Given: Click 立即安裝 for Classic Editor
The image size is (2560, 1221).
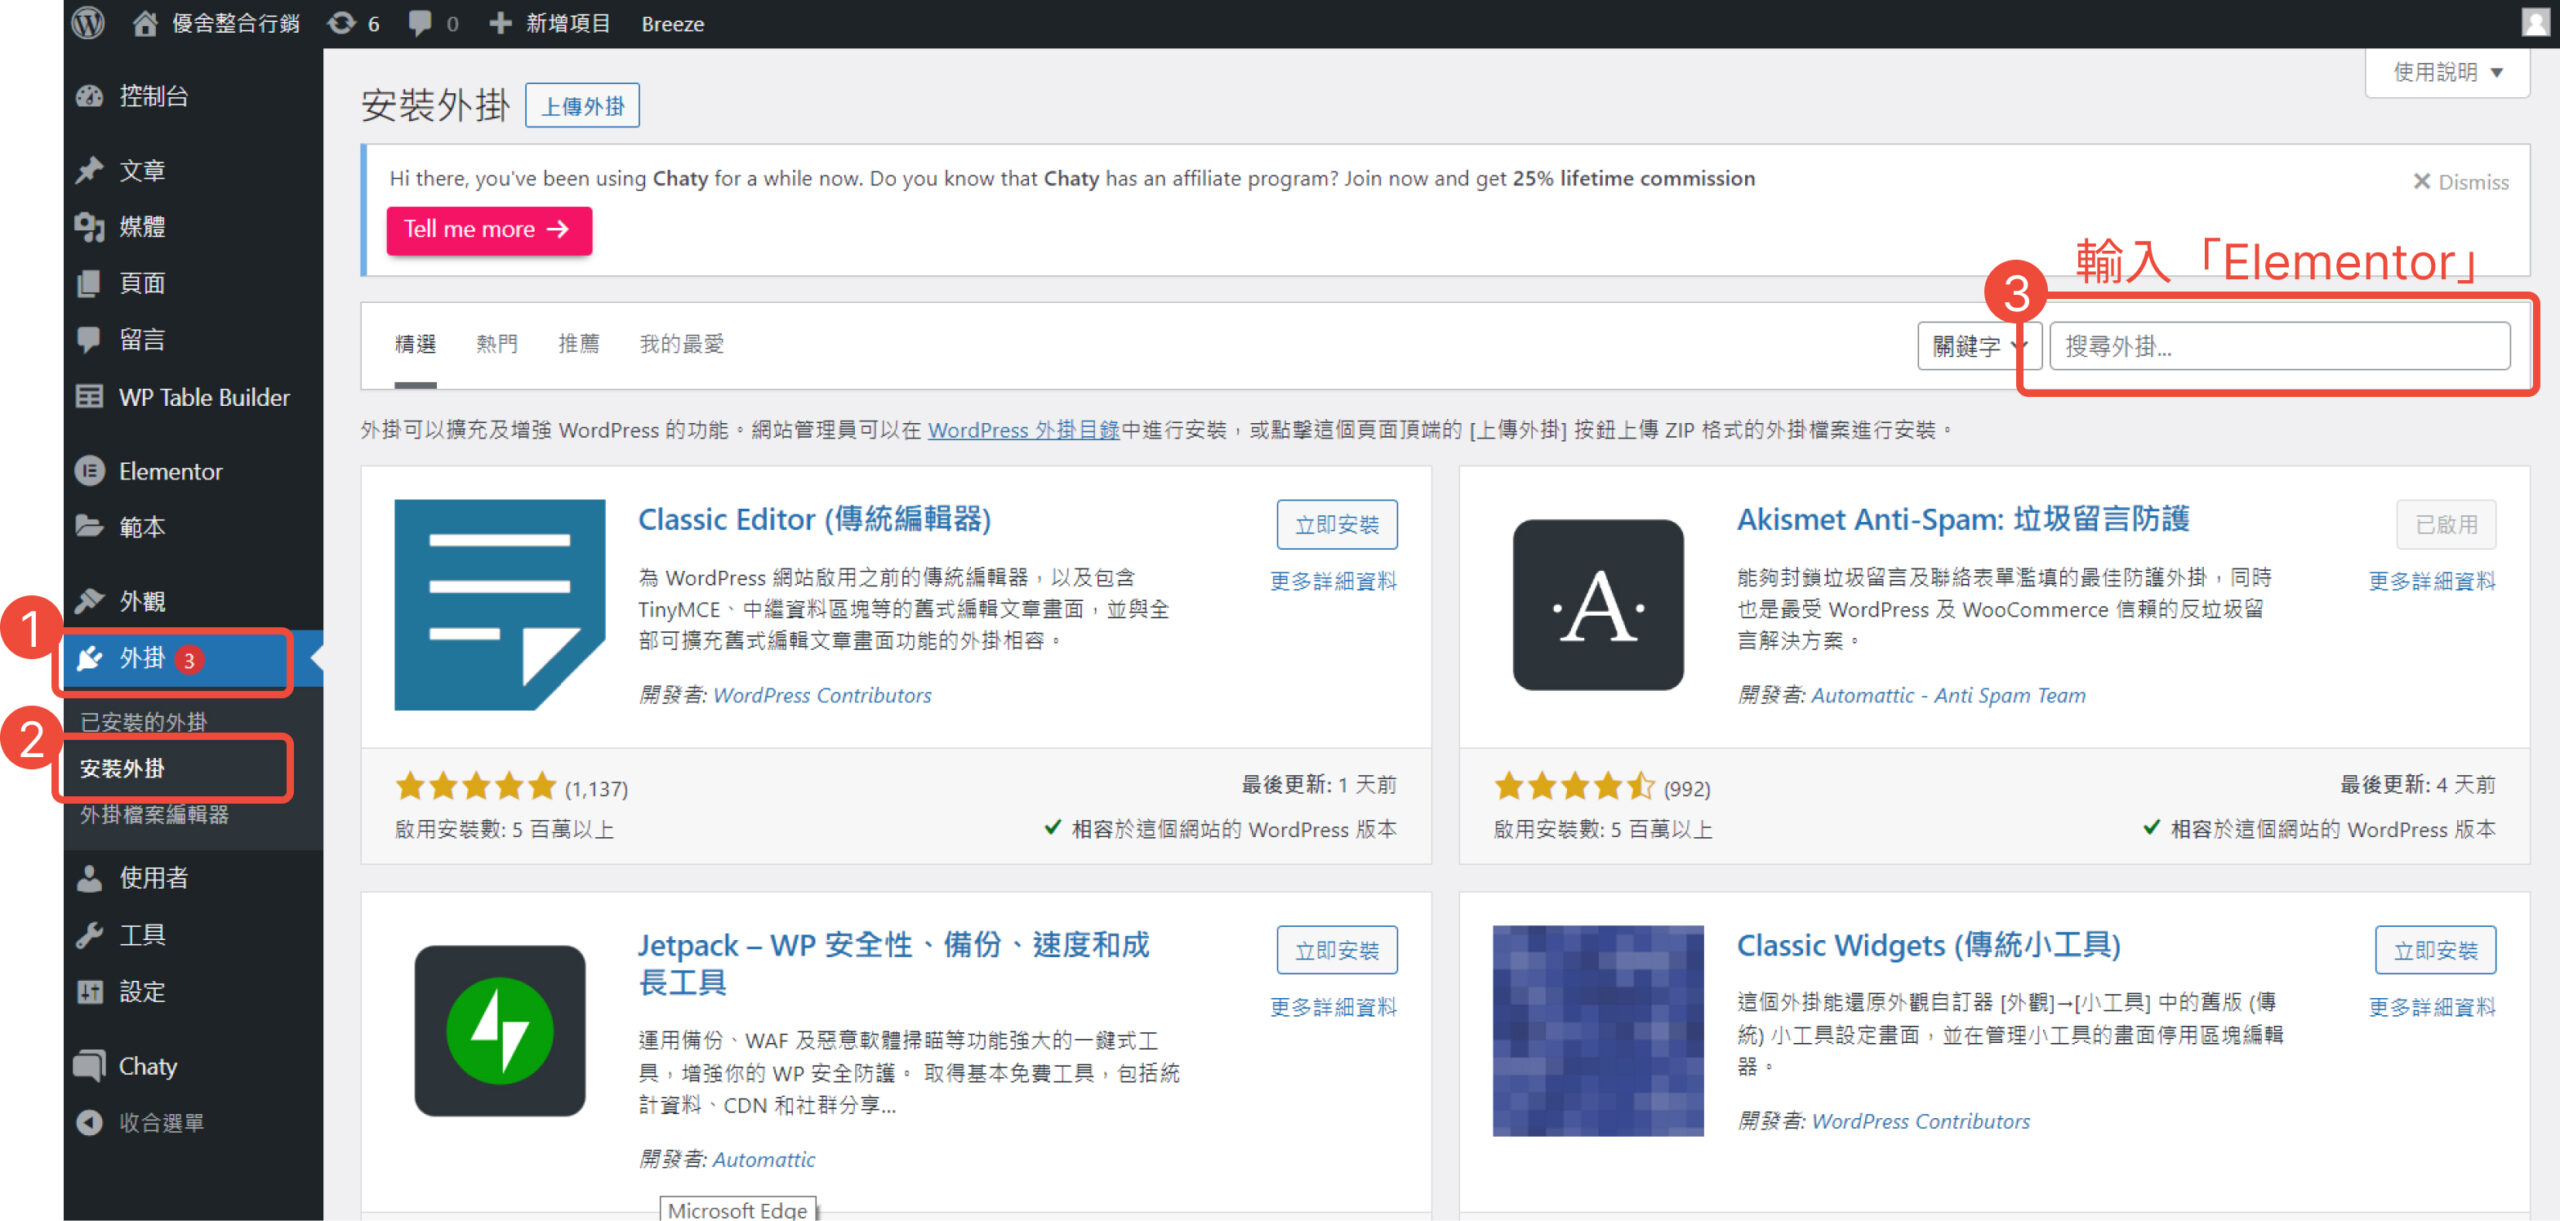Looking at the screenshot, I should (1336, 525).
